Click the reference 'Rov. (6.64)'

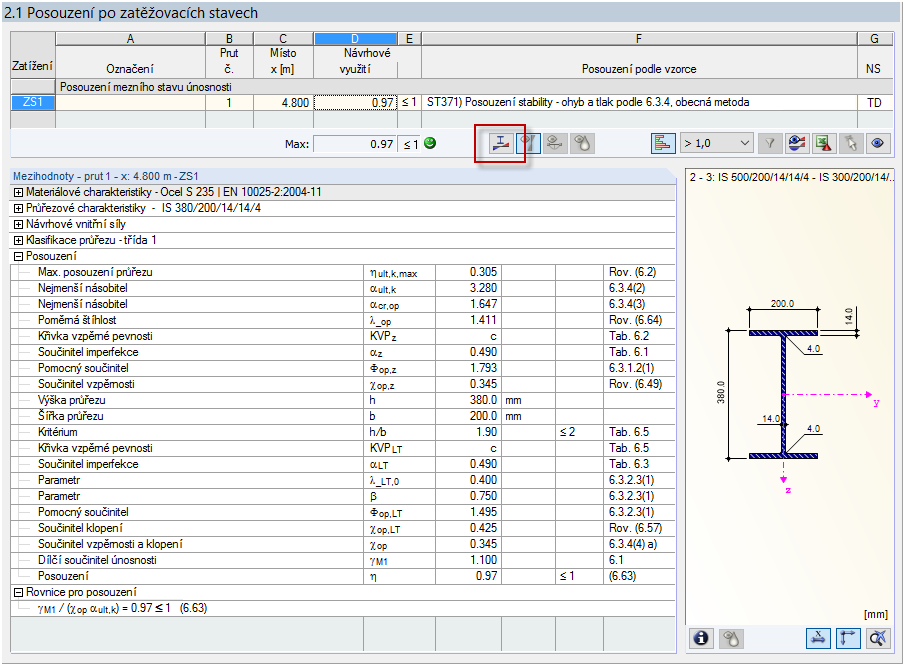(635, 320)
